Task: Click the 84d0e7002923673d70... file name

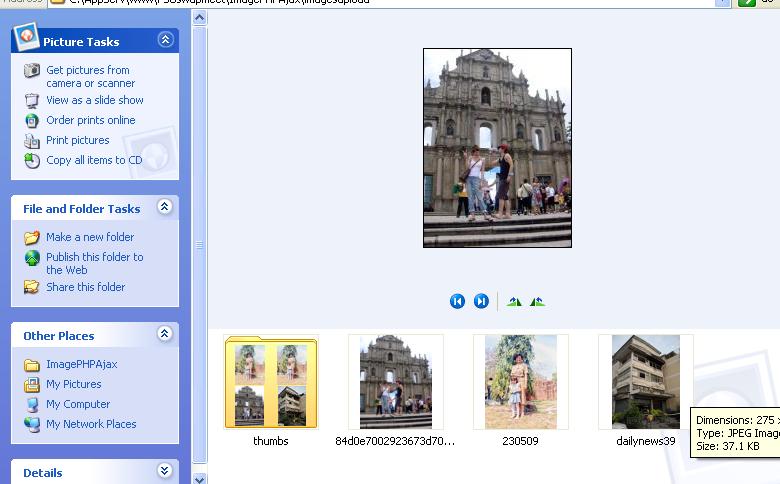Action: pyautogui.click(x=395, y=441)
